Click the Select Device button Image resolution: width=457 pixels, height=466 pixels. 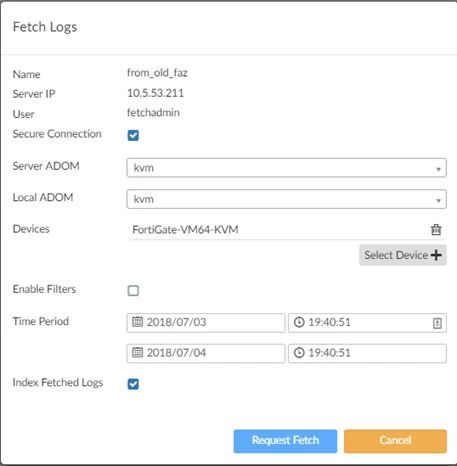click(x=403, y=255)
